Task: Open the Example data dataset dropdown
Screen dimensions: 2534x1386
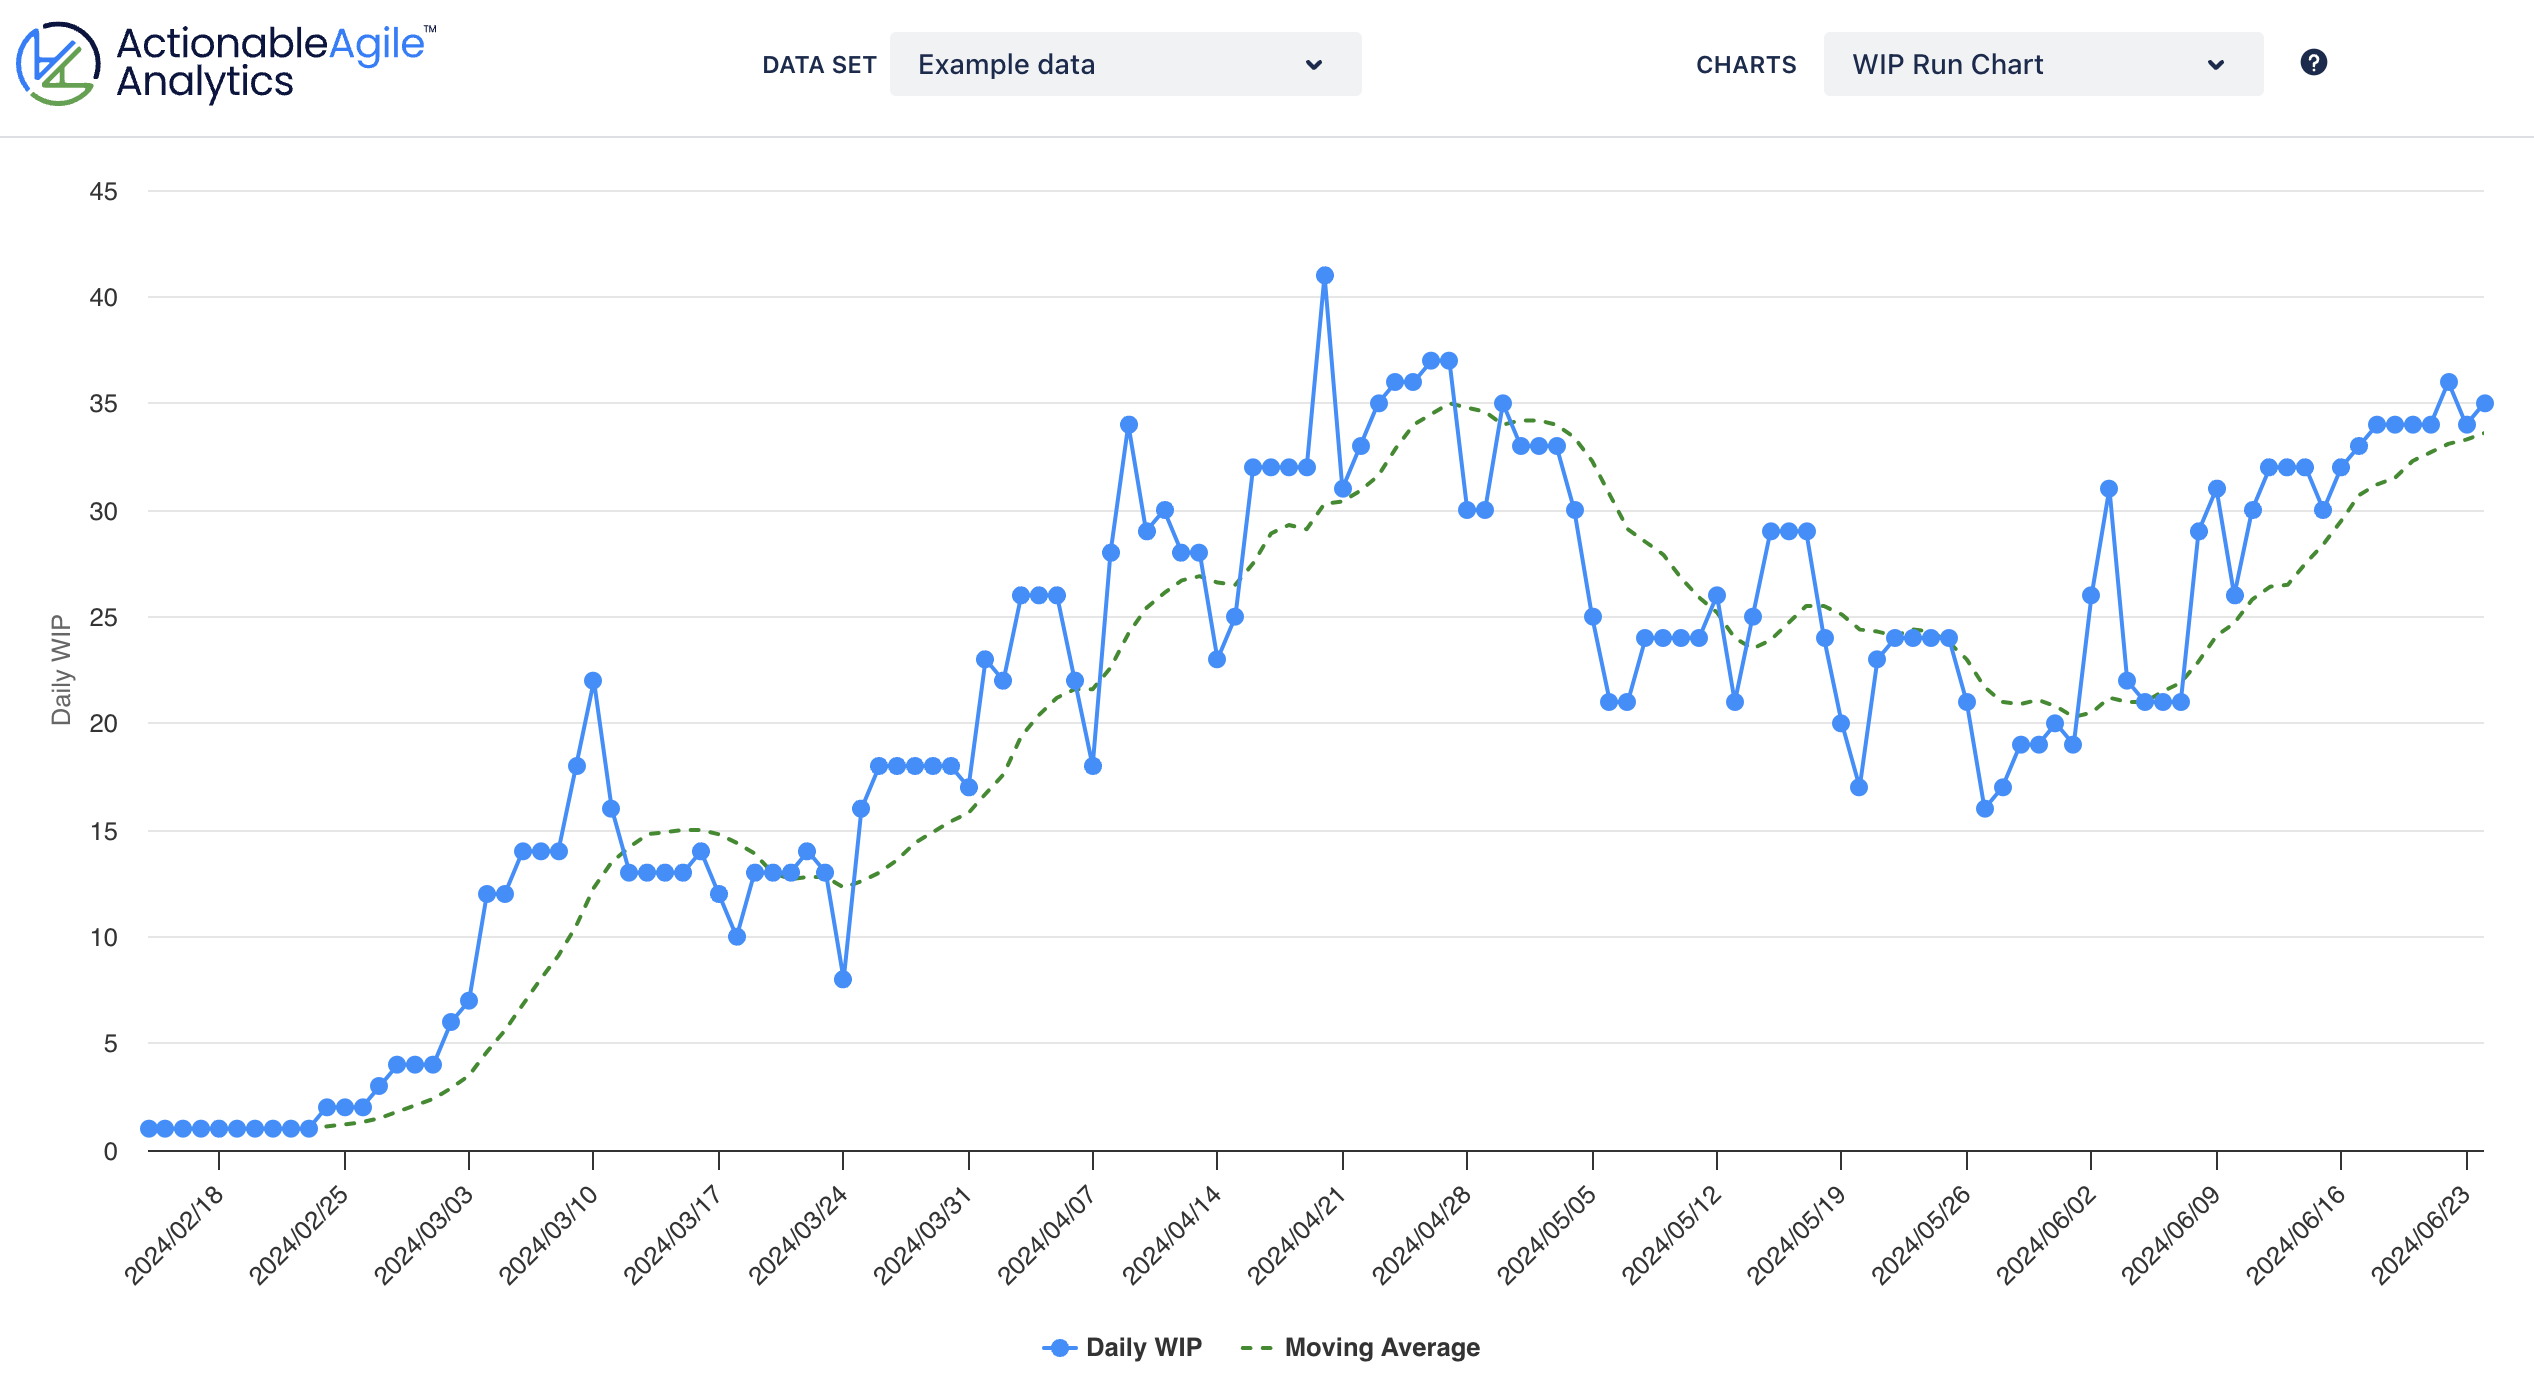Action: [x=1124, y=64]
